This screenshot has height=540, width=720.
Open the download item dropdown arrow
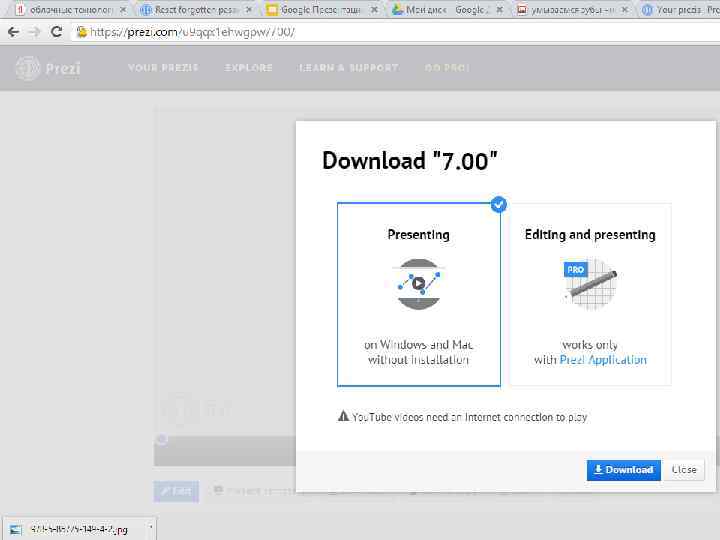tap(151, 527)
